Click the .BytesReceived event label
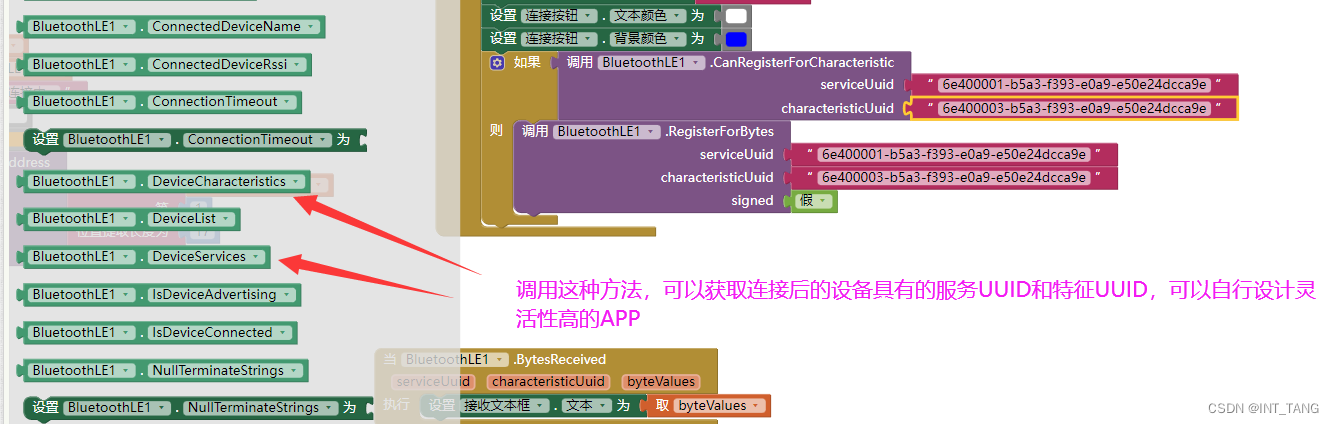Screen dimensions: 1334x424 (x=560, y=359)
